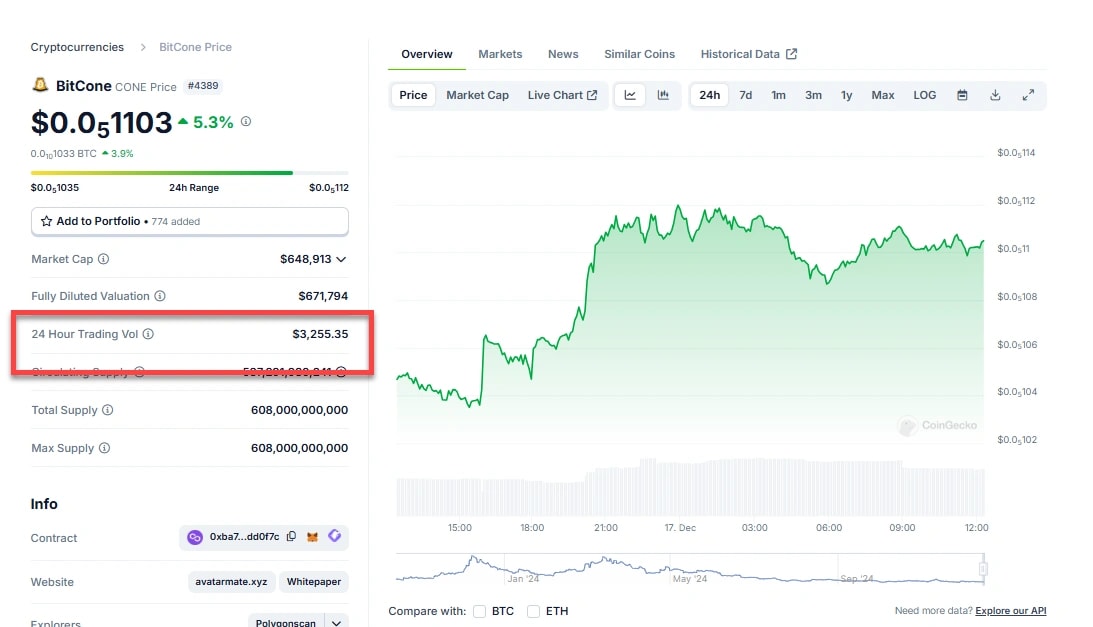Add token to MetaMask via fox icon
Viewport: 1093px width, 627px height.
point(312,537)
